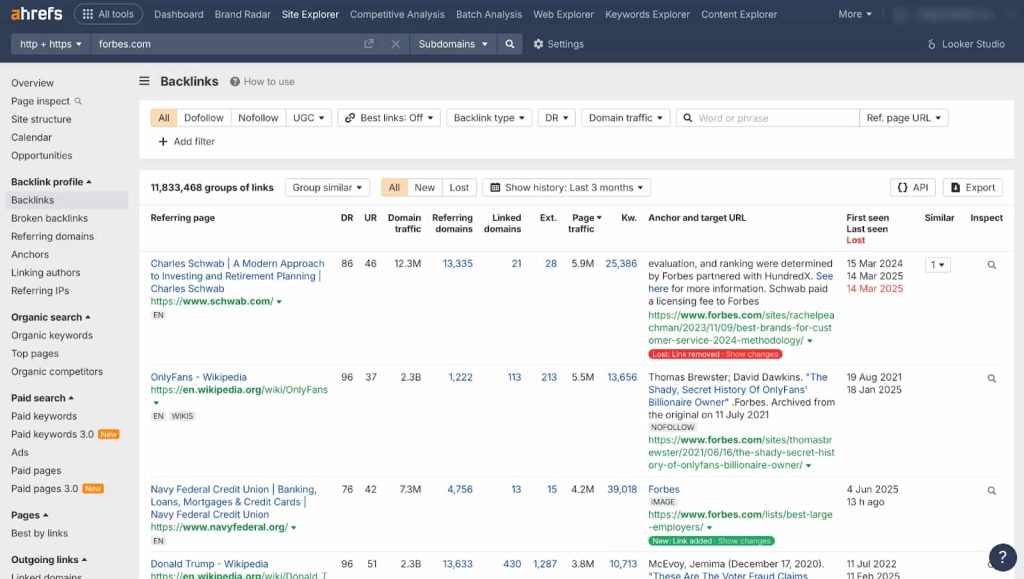Open the Backlink type dropdown
Screen dimensions: 1024x579
489,117
